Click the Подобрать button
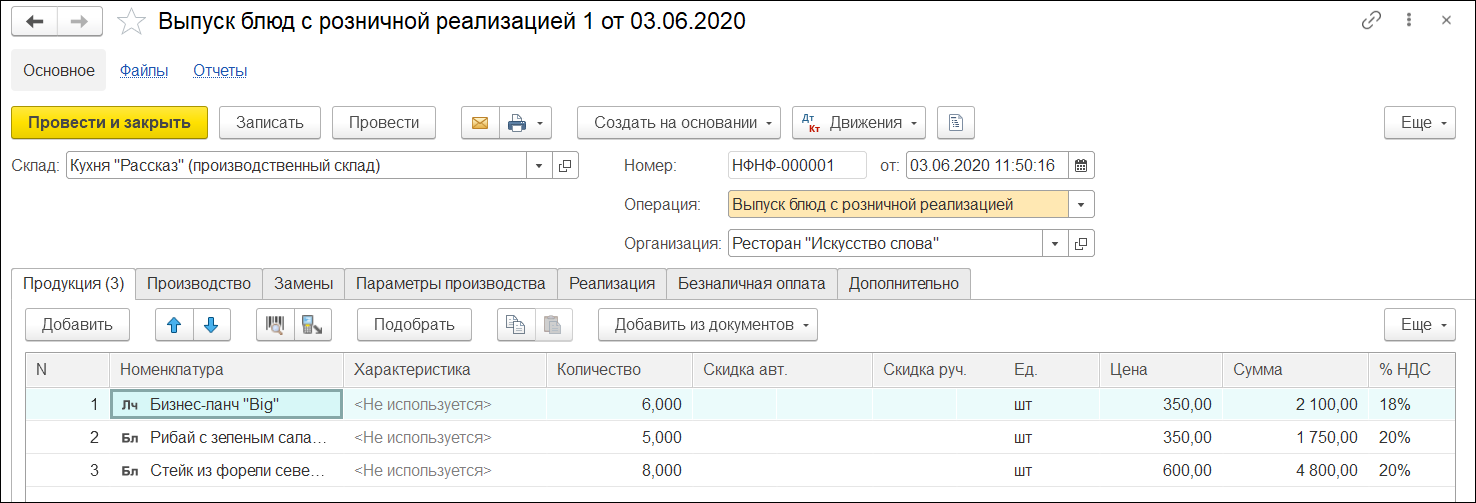This screenshot has width=1476, height=503. 414,324
